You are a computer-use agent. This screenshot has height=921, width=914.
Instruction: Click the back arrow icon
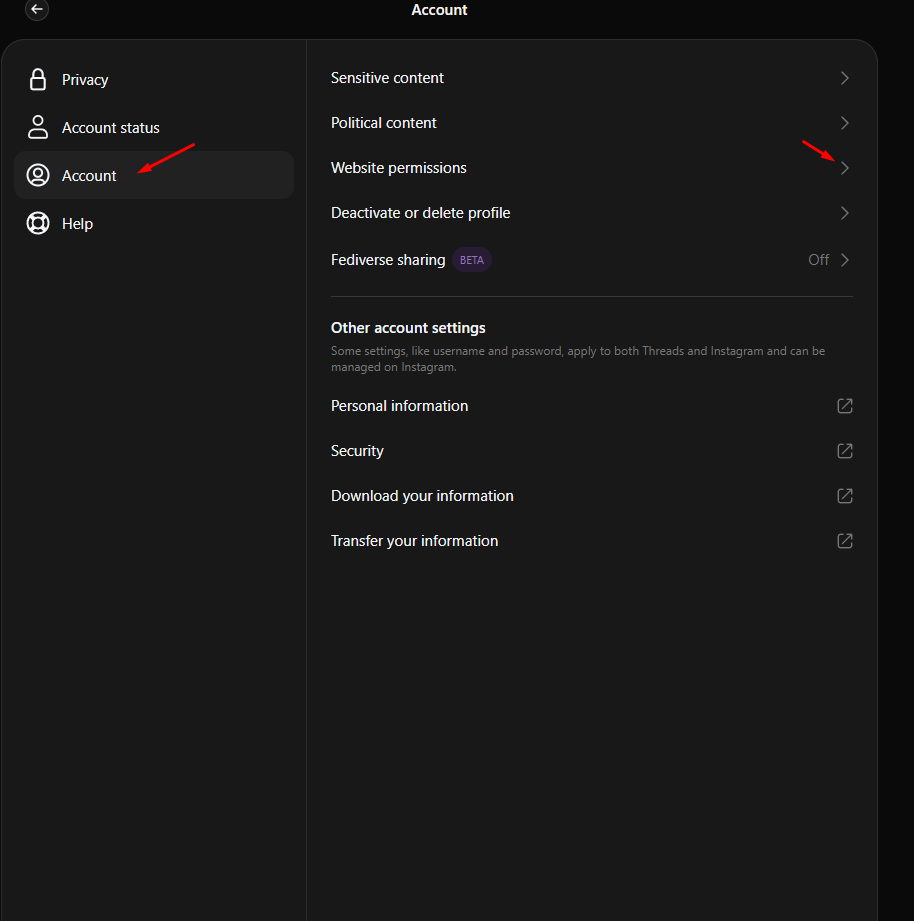(37, 9)
